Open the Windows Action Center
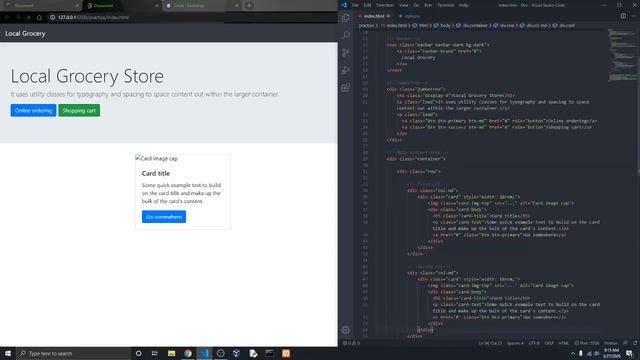This screenshot has width=640, height=360. click(630, 353)
